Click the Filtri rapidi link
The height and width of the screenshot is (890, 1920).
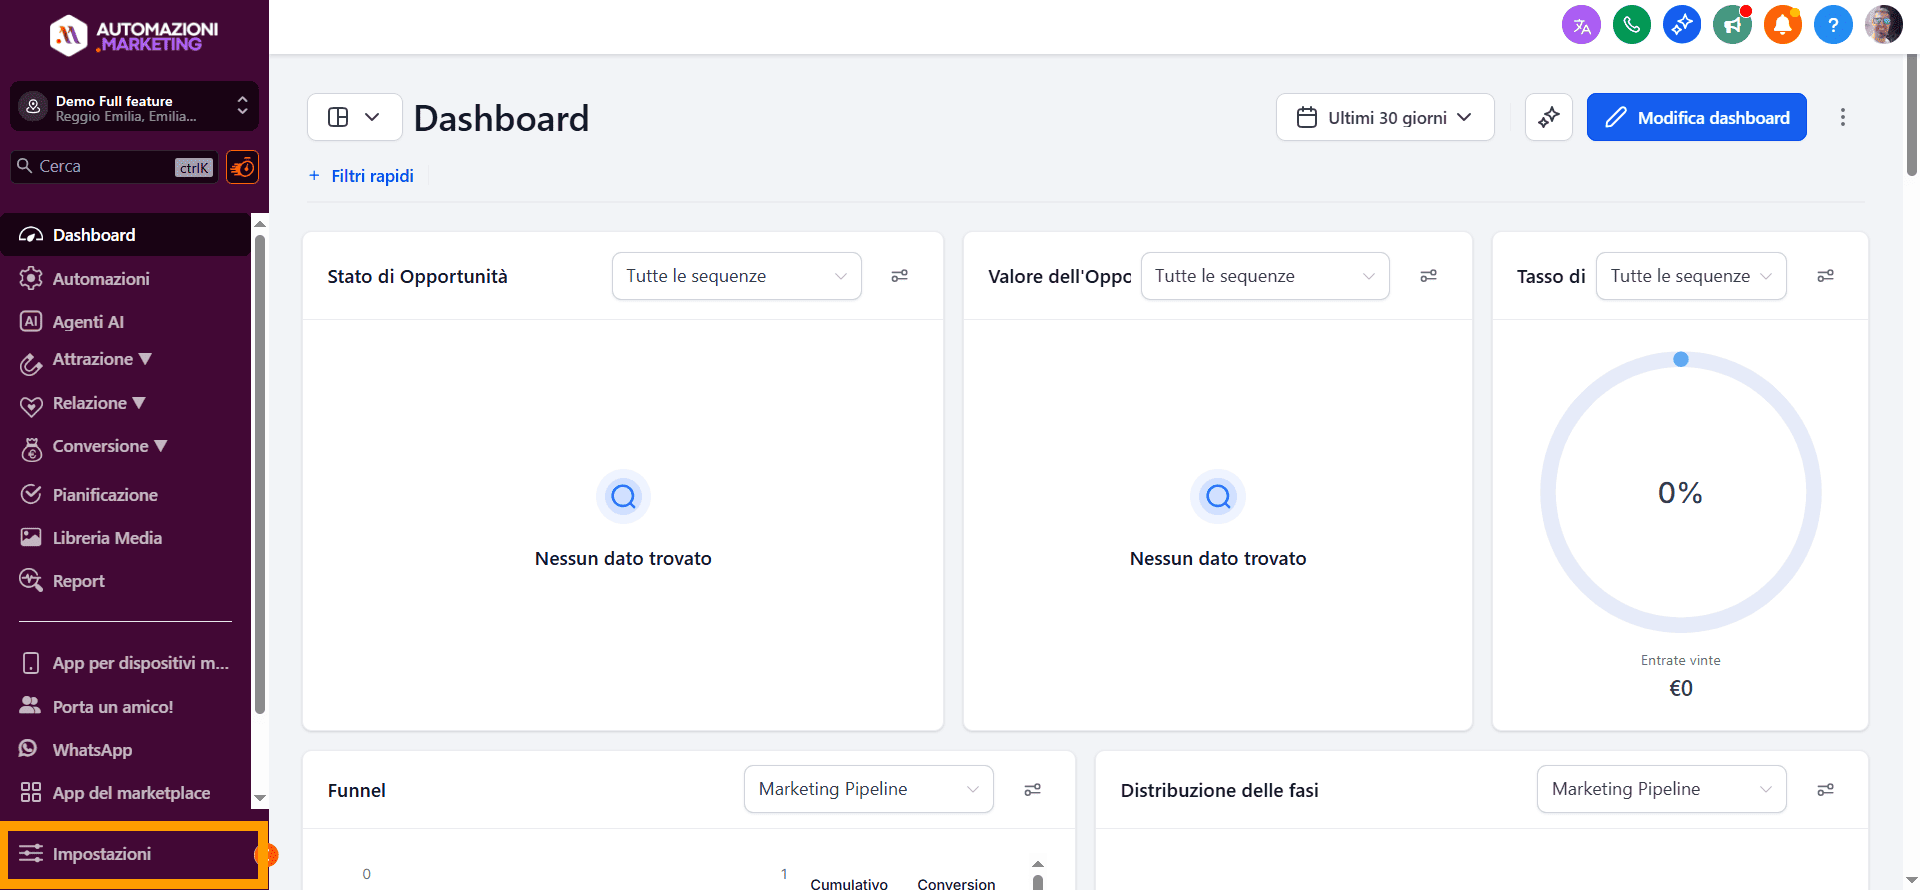click(371, 176)
